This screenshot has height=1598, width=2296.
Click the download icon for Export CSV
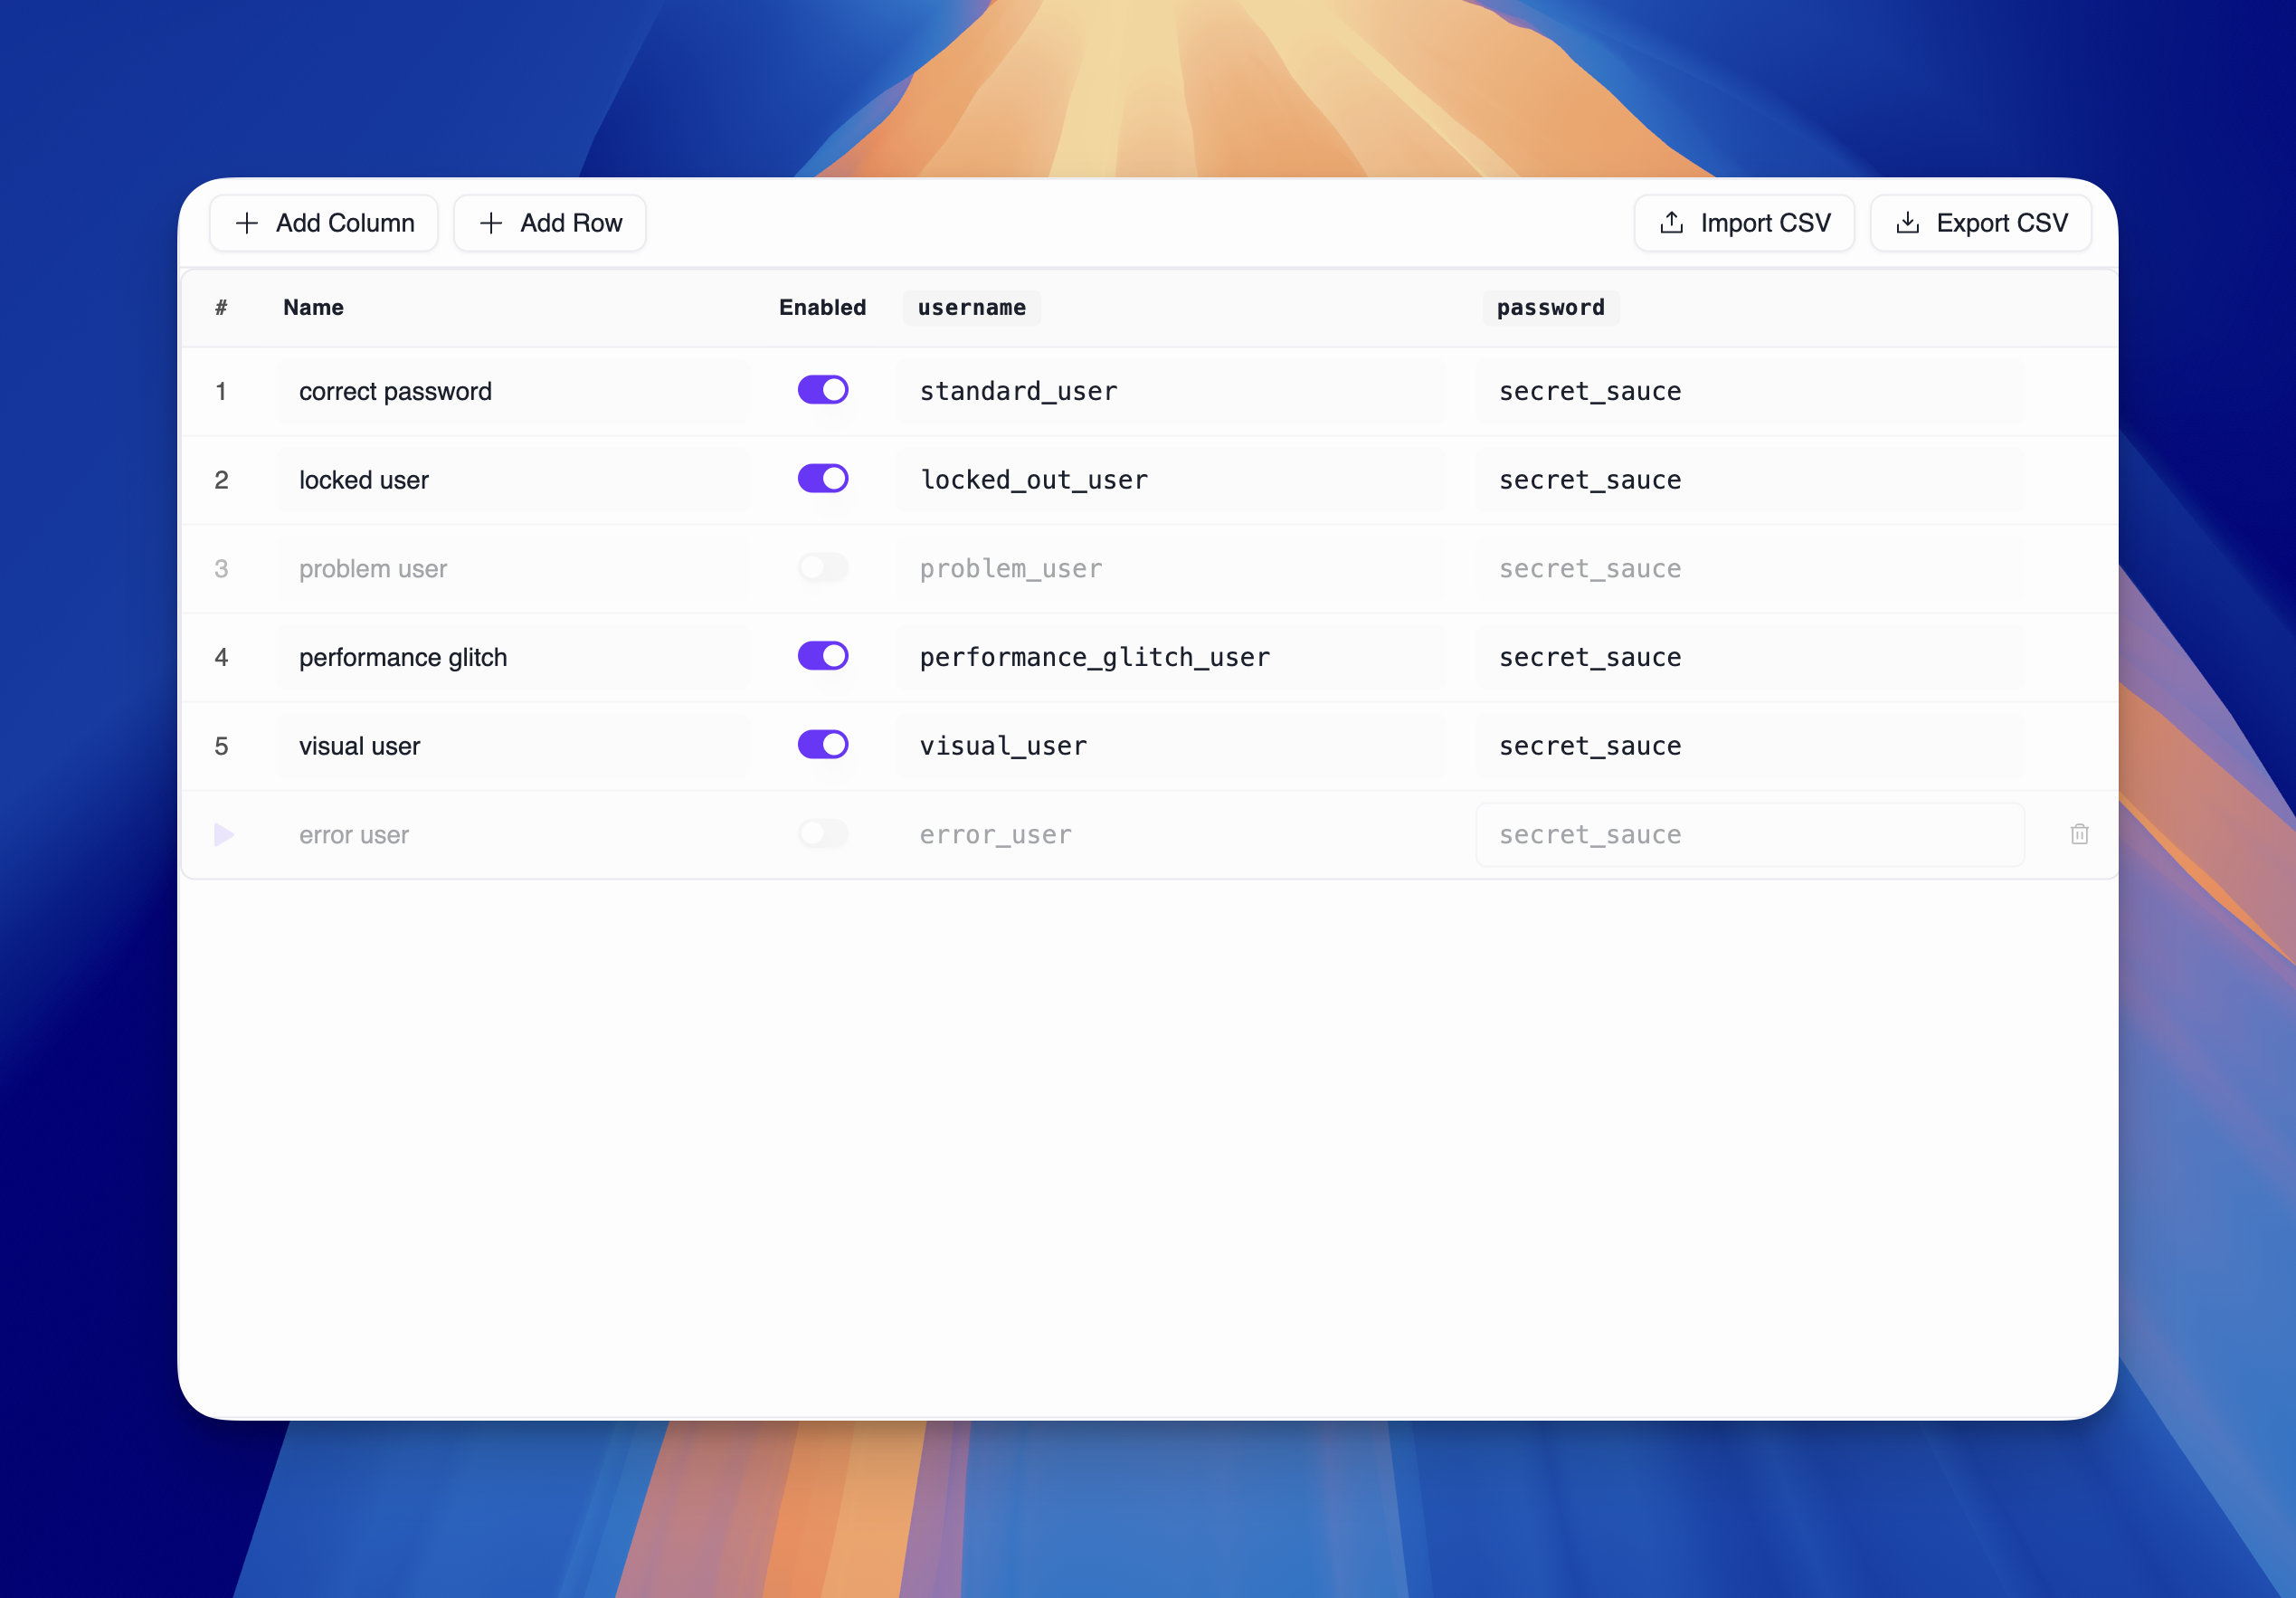click(1908, 223)
